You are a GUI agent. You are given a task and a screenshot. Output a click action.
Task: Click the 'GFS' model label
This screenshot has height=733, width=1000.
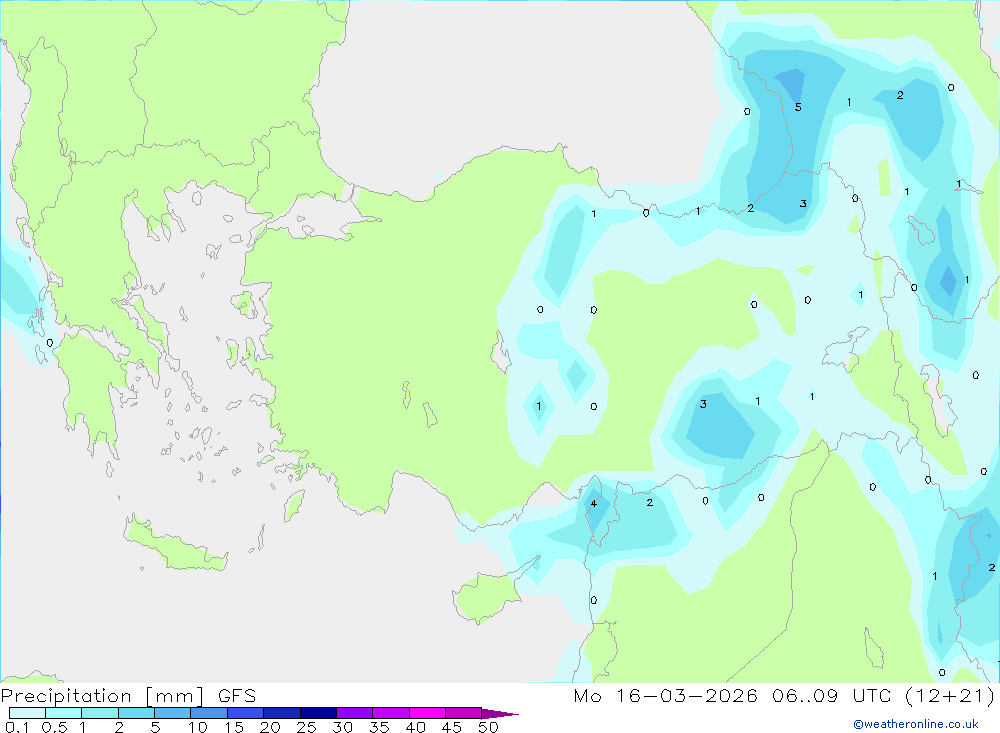pos(237,696)
